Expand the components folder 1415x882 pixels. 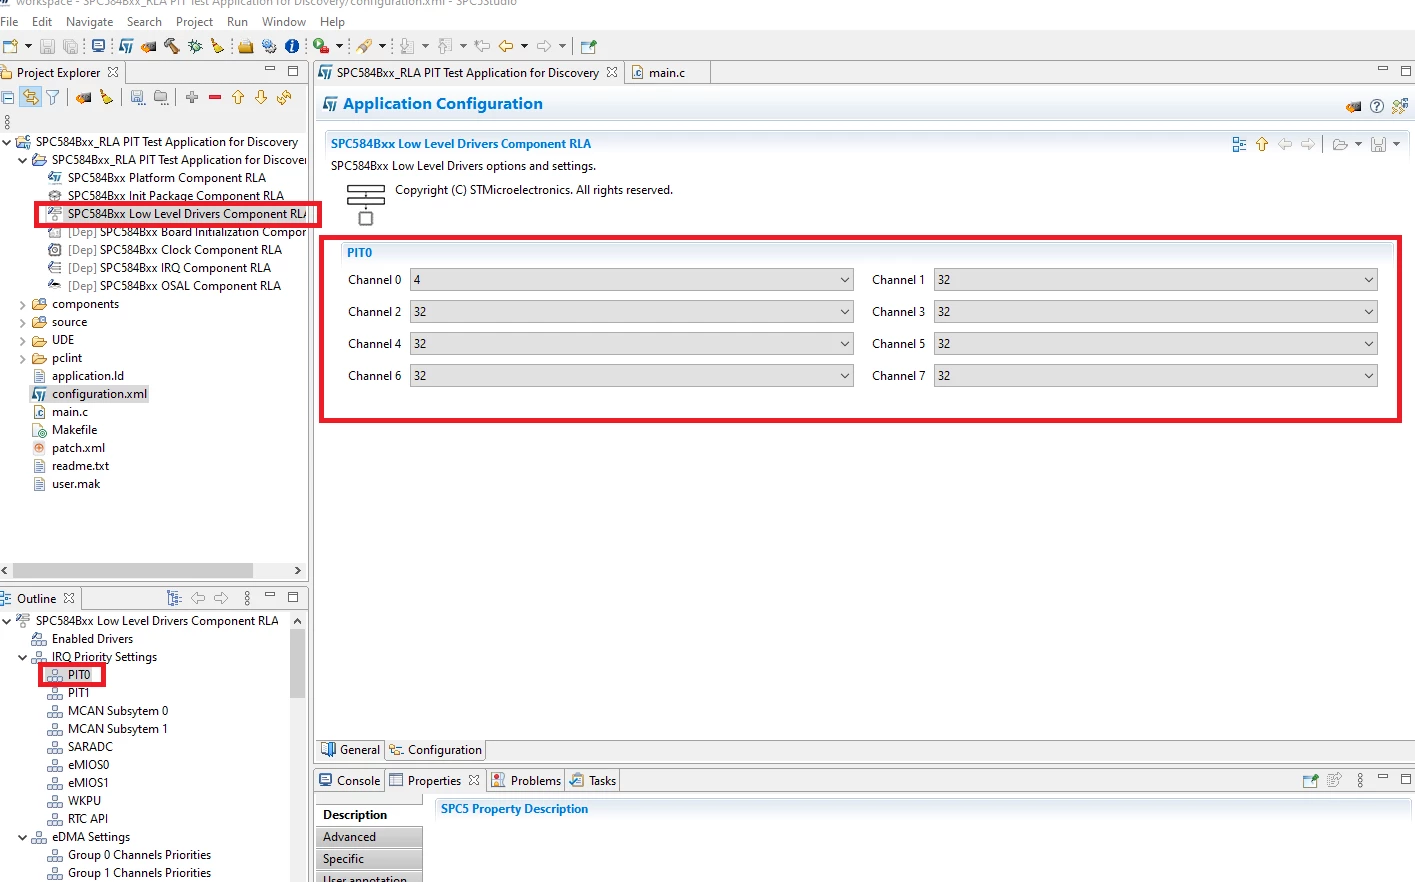tap(23, 305)
